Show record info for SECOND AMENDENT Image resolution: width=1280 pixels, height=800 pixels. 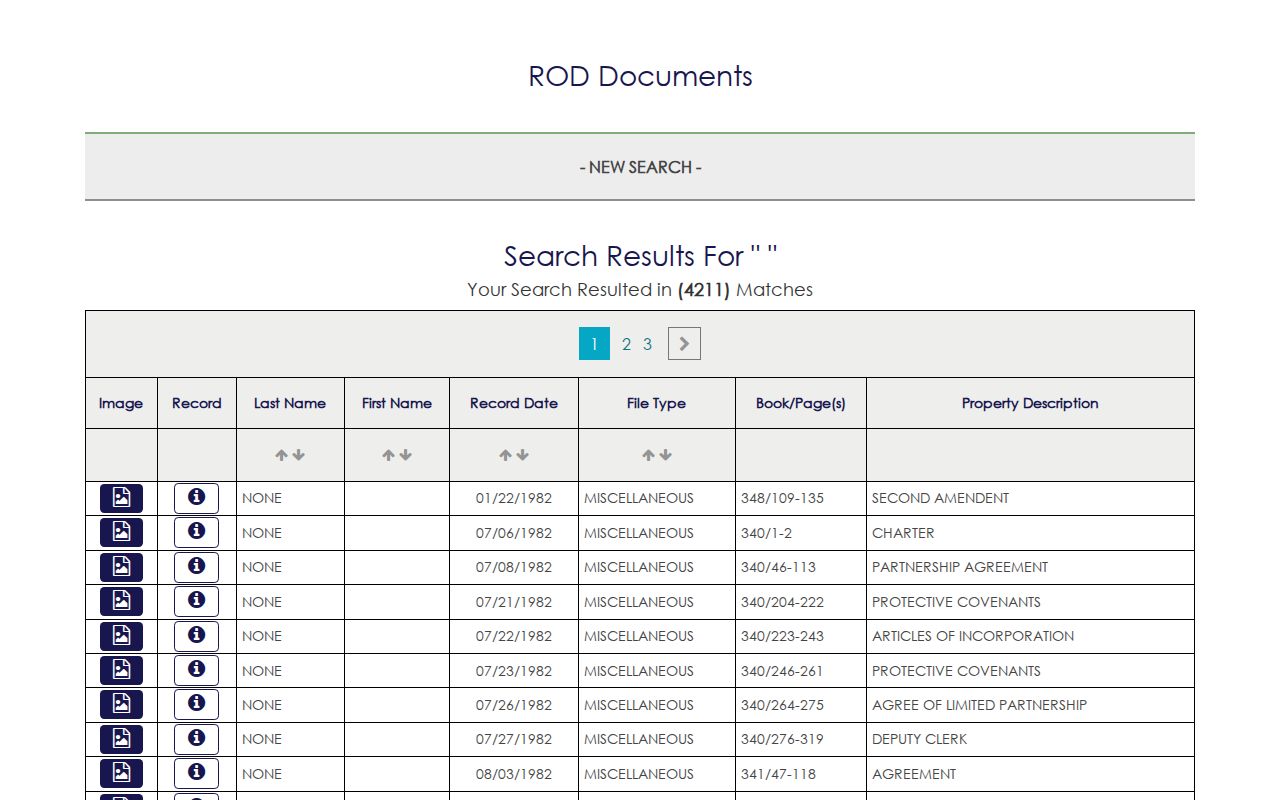pos(196,498)
